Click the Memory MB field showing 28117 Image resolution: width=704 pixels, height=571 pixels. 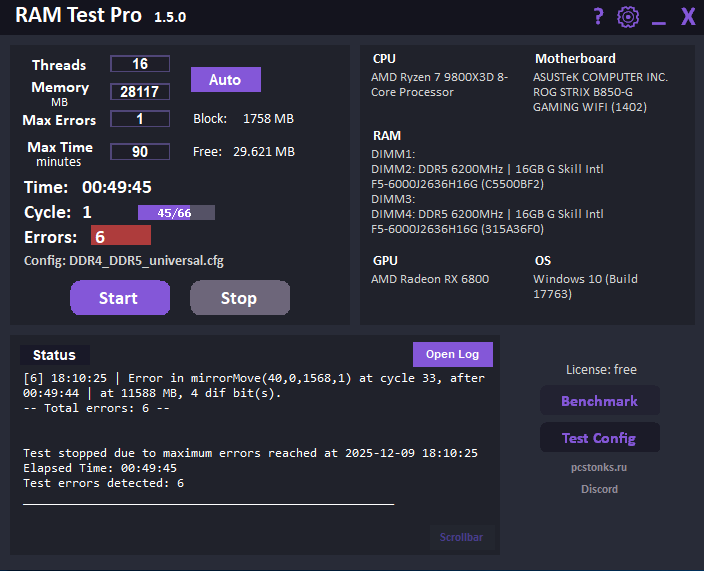[140, 92]
